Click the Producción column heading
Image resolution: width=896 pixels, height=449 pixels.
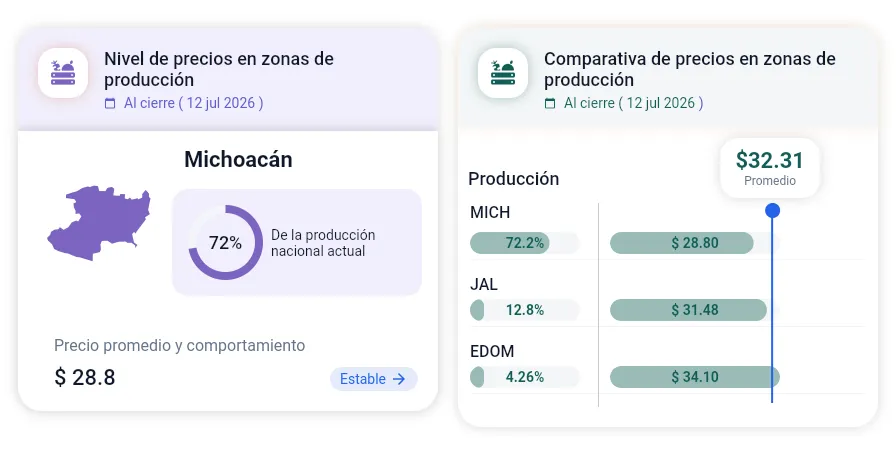pos(514,179)
